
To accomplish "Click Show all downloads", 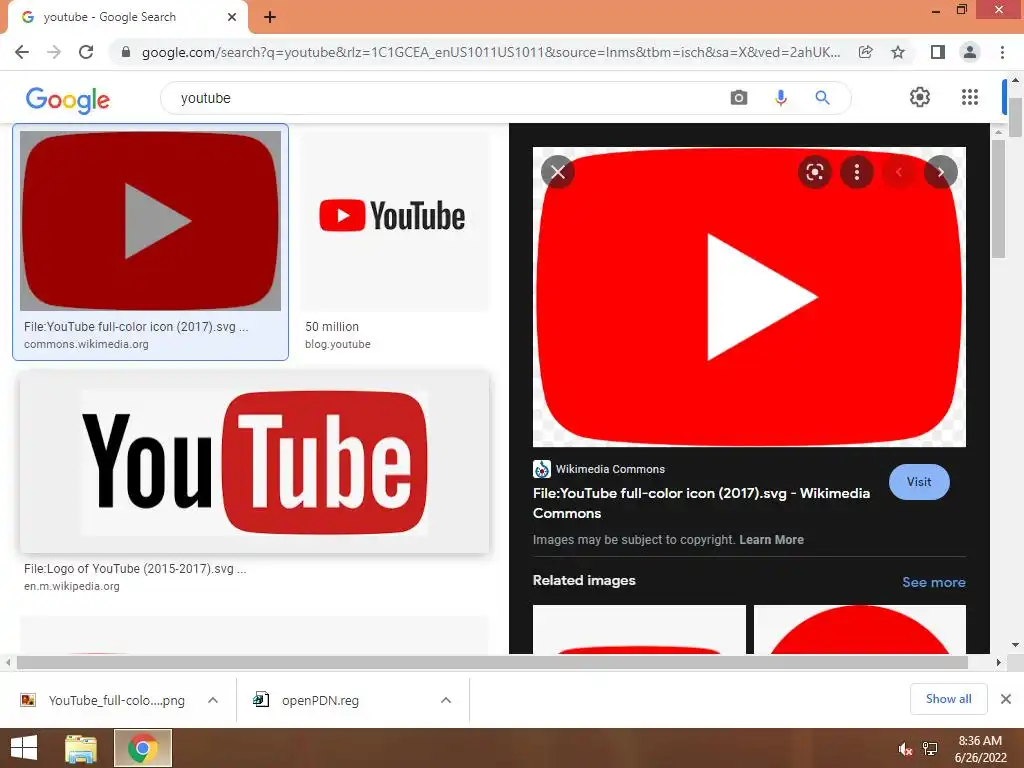I will (948, 699).
